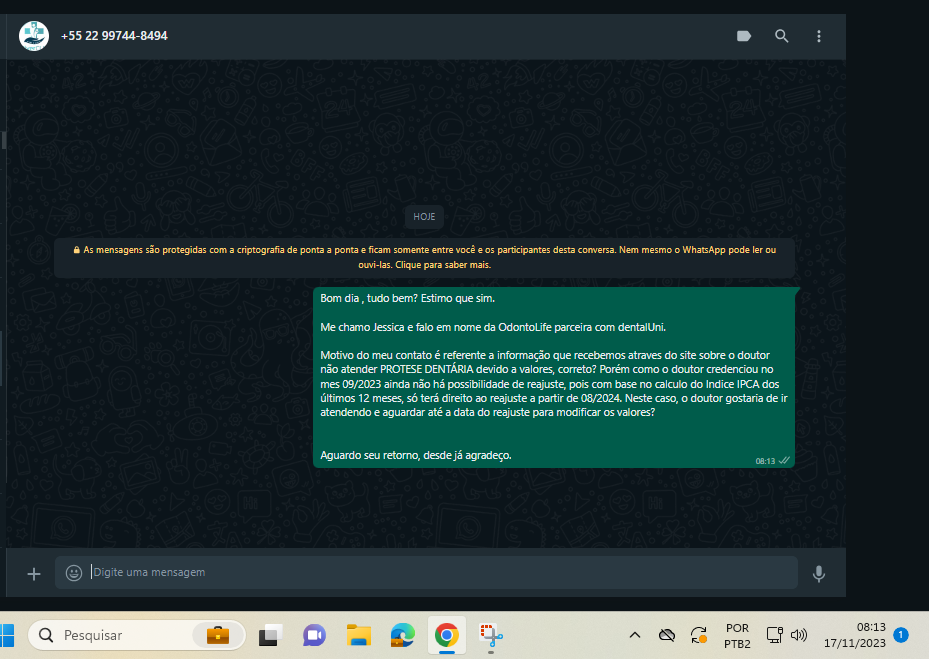Open the attach plus button

coord(34,574)
